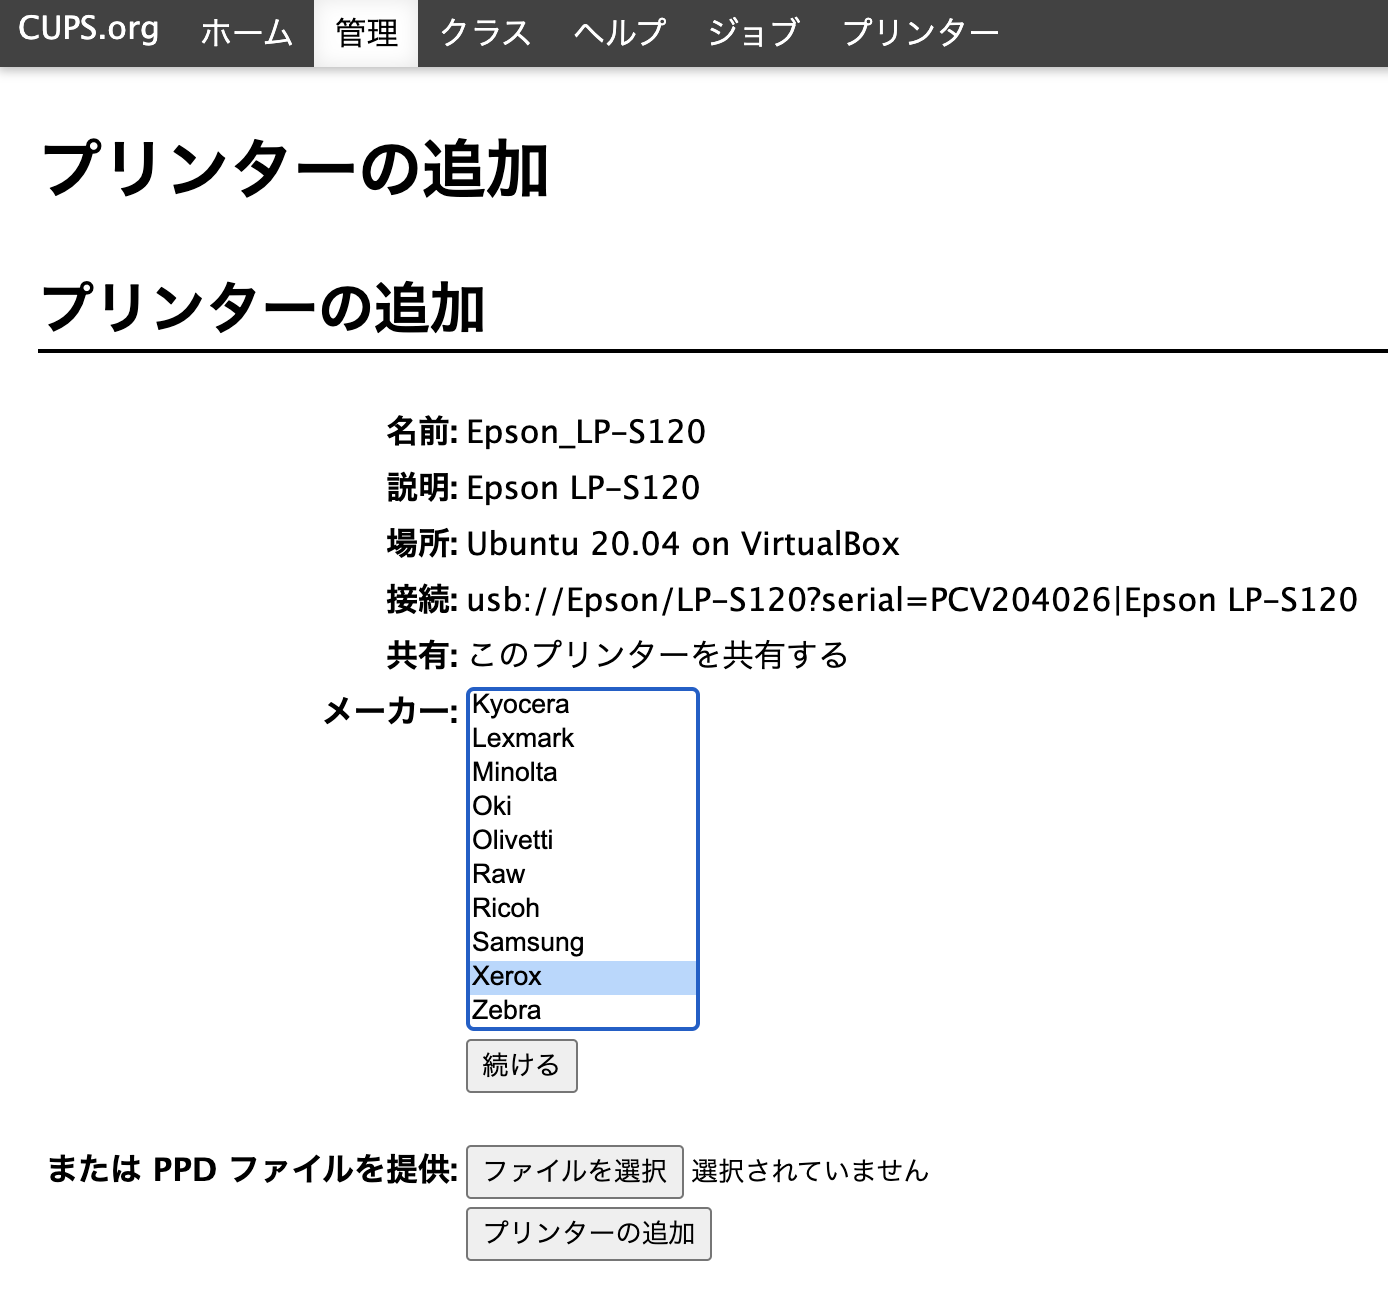Choose Zebra from maker list
The image size is (1388, 1292).
583,1011
